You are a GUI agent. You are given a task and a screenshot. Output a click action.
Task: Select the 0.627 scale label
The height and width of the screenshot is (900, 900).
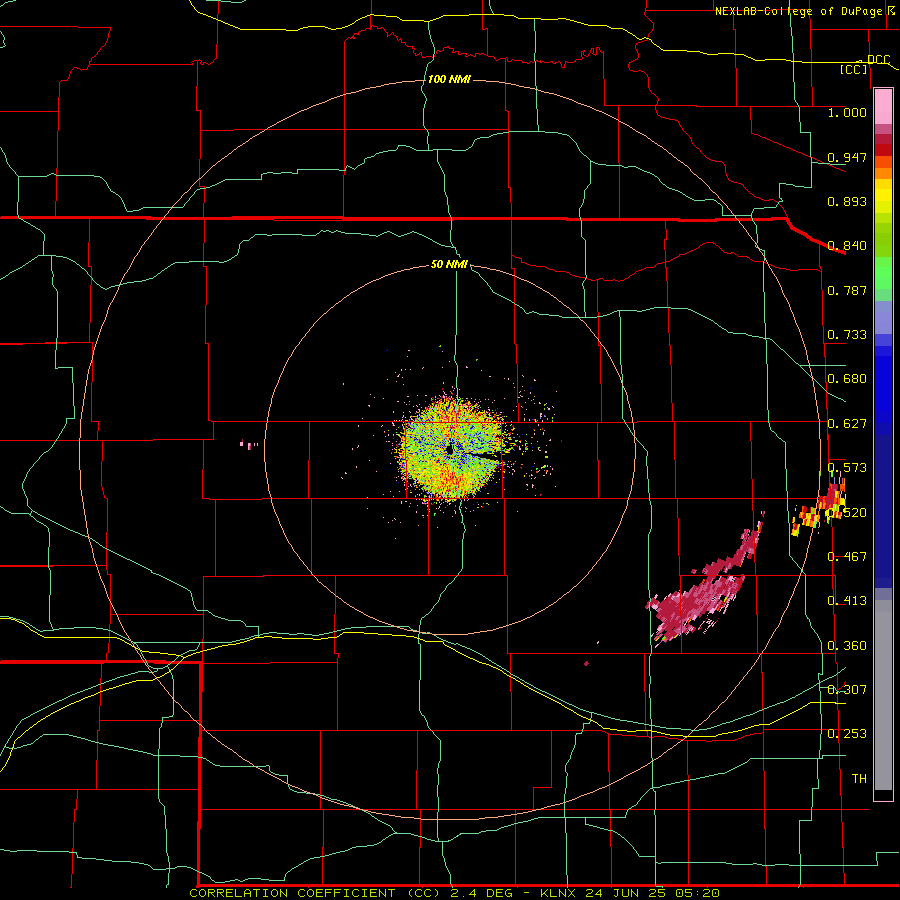point(847,424)
